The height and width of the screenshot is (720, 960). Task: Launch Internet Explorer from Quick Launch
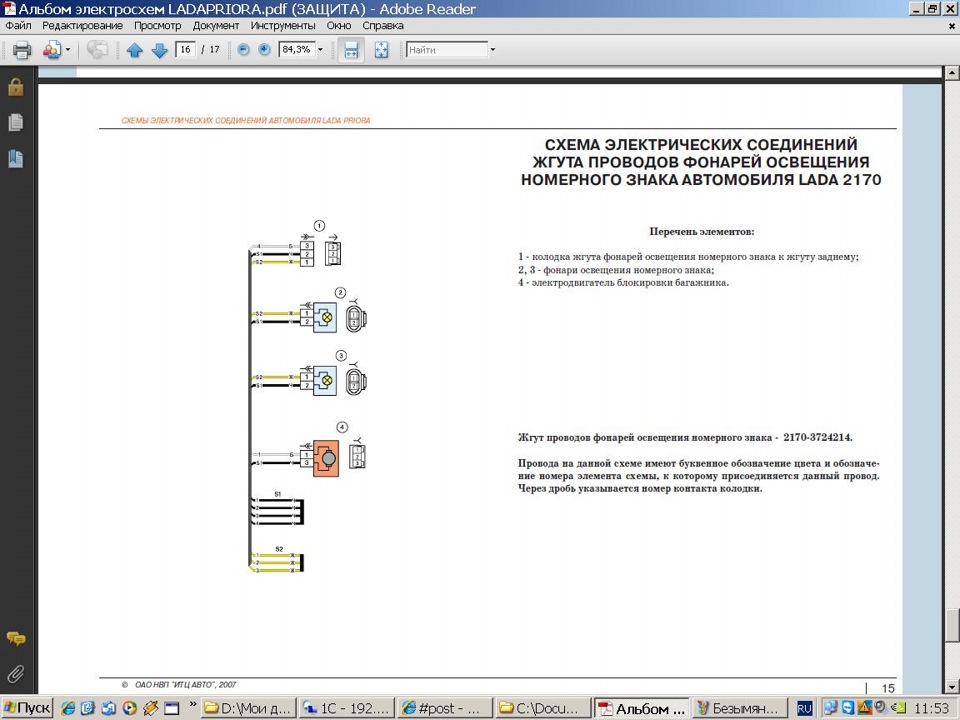pos(67,708)
